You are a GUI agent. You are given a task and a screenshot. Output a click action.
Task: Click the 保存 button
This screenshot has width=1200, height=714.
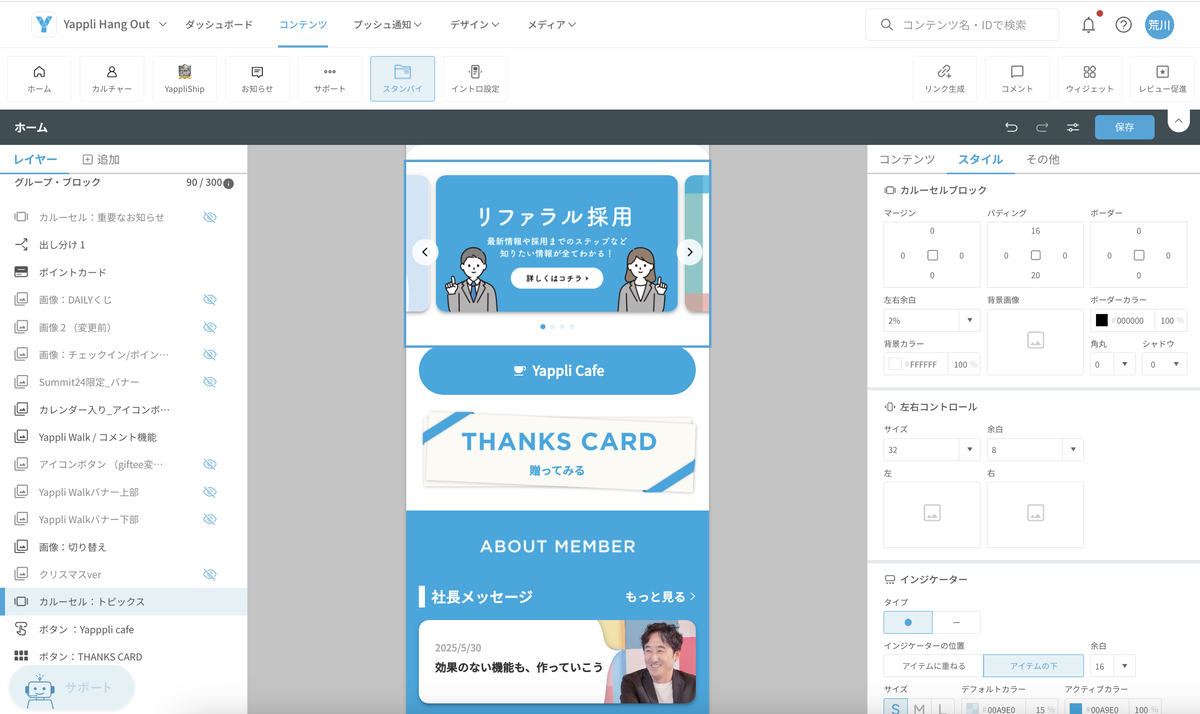coord(1124,127)
